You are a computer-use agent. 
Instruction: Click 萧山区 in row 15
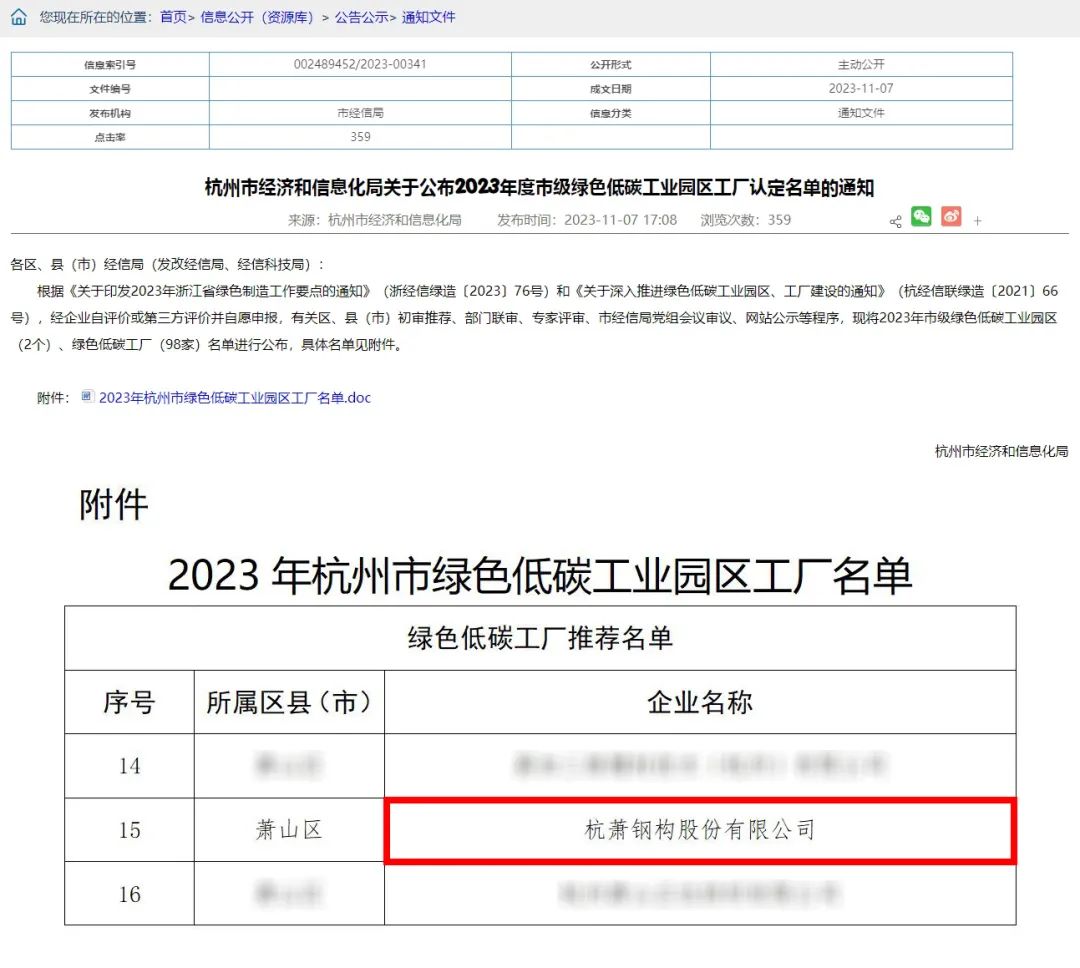coord(289,830)
